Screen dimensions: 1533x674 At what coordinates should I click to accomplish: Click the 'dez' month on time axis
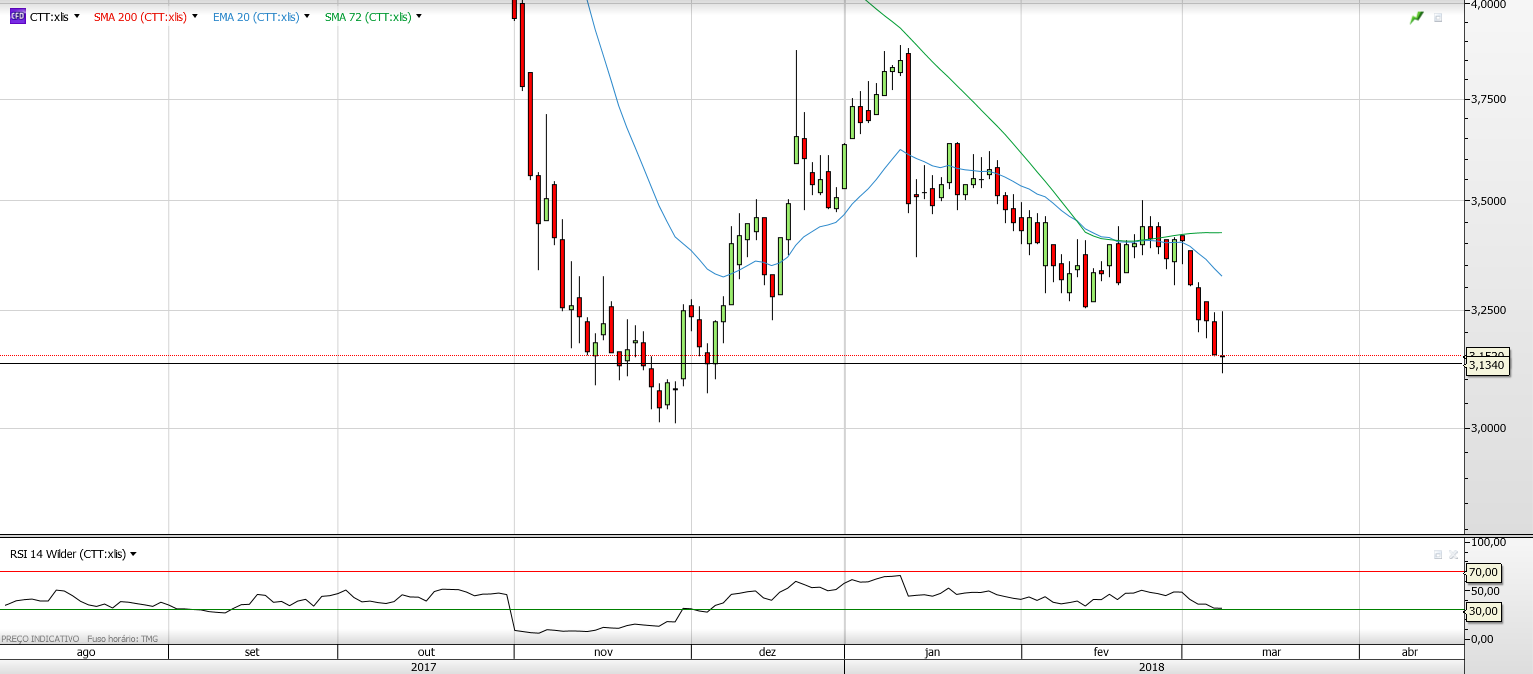tap(767, 652)
